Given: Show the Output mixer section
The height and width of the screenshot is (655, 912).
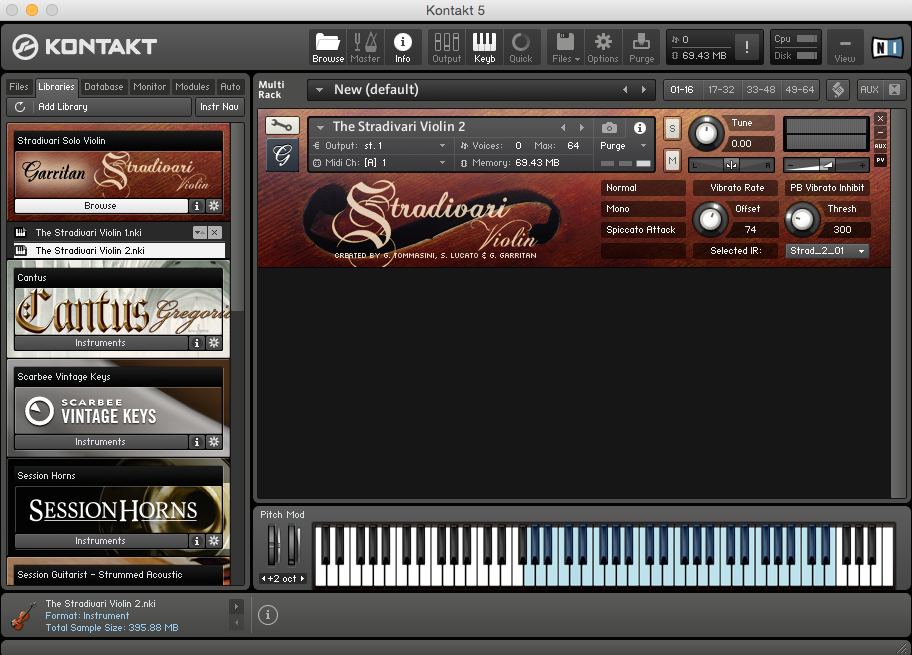Looking at the screenshot, I should point(447,48).
